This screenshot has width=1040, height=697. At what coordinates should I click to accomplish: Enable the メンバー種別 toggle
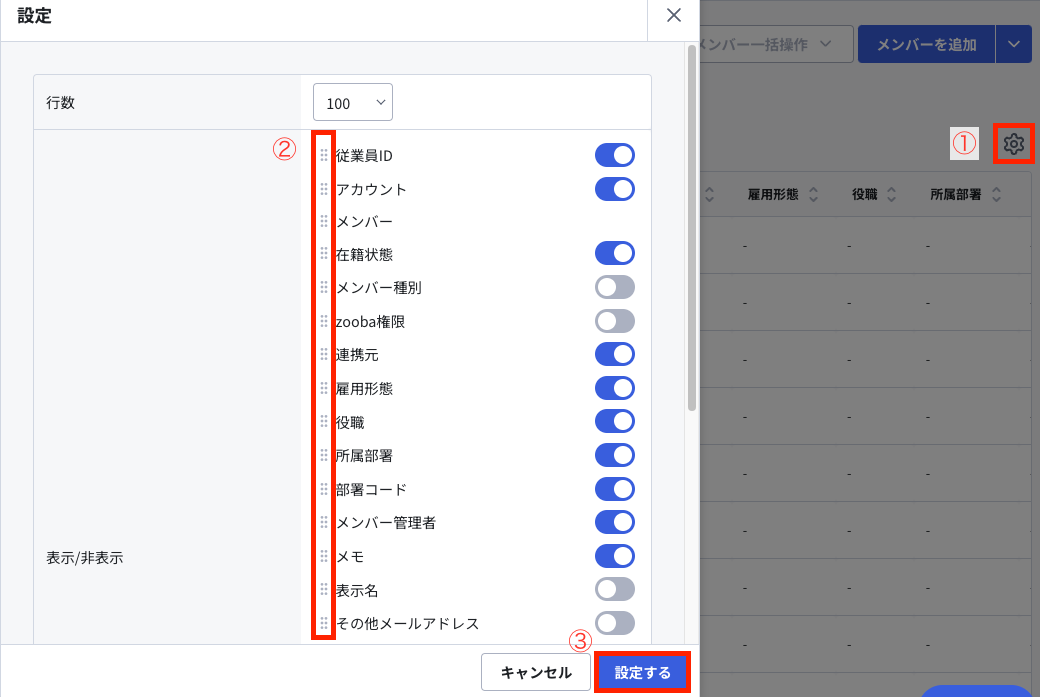[x=615, y=287]
